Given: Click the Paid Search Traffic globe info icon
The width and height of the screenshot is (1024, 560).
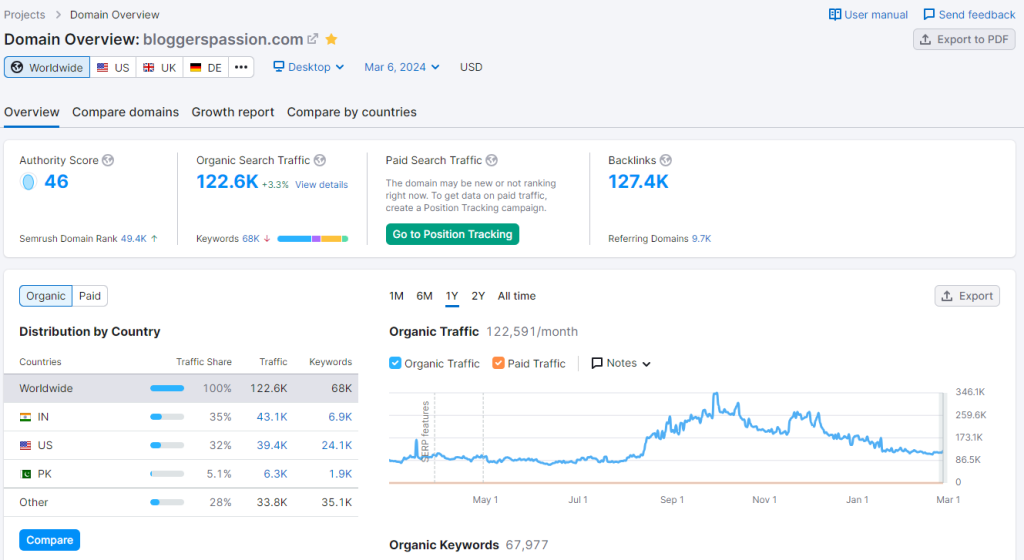Looking at the screenshot, I should click(491, 160).
